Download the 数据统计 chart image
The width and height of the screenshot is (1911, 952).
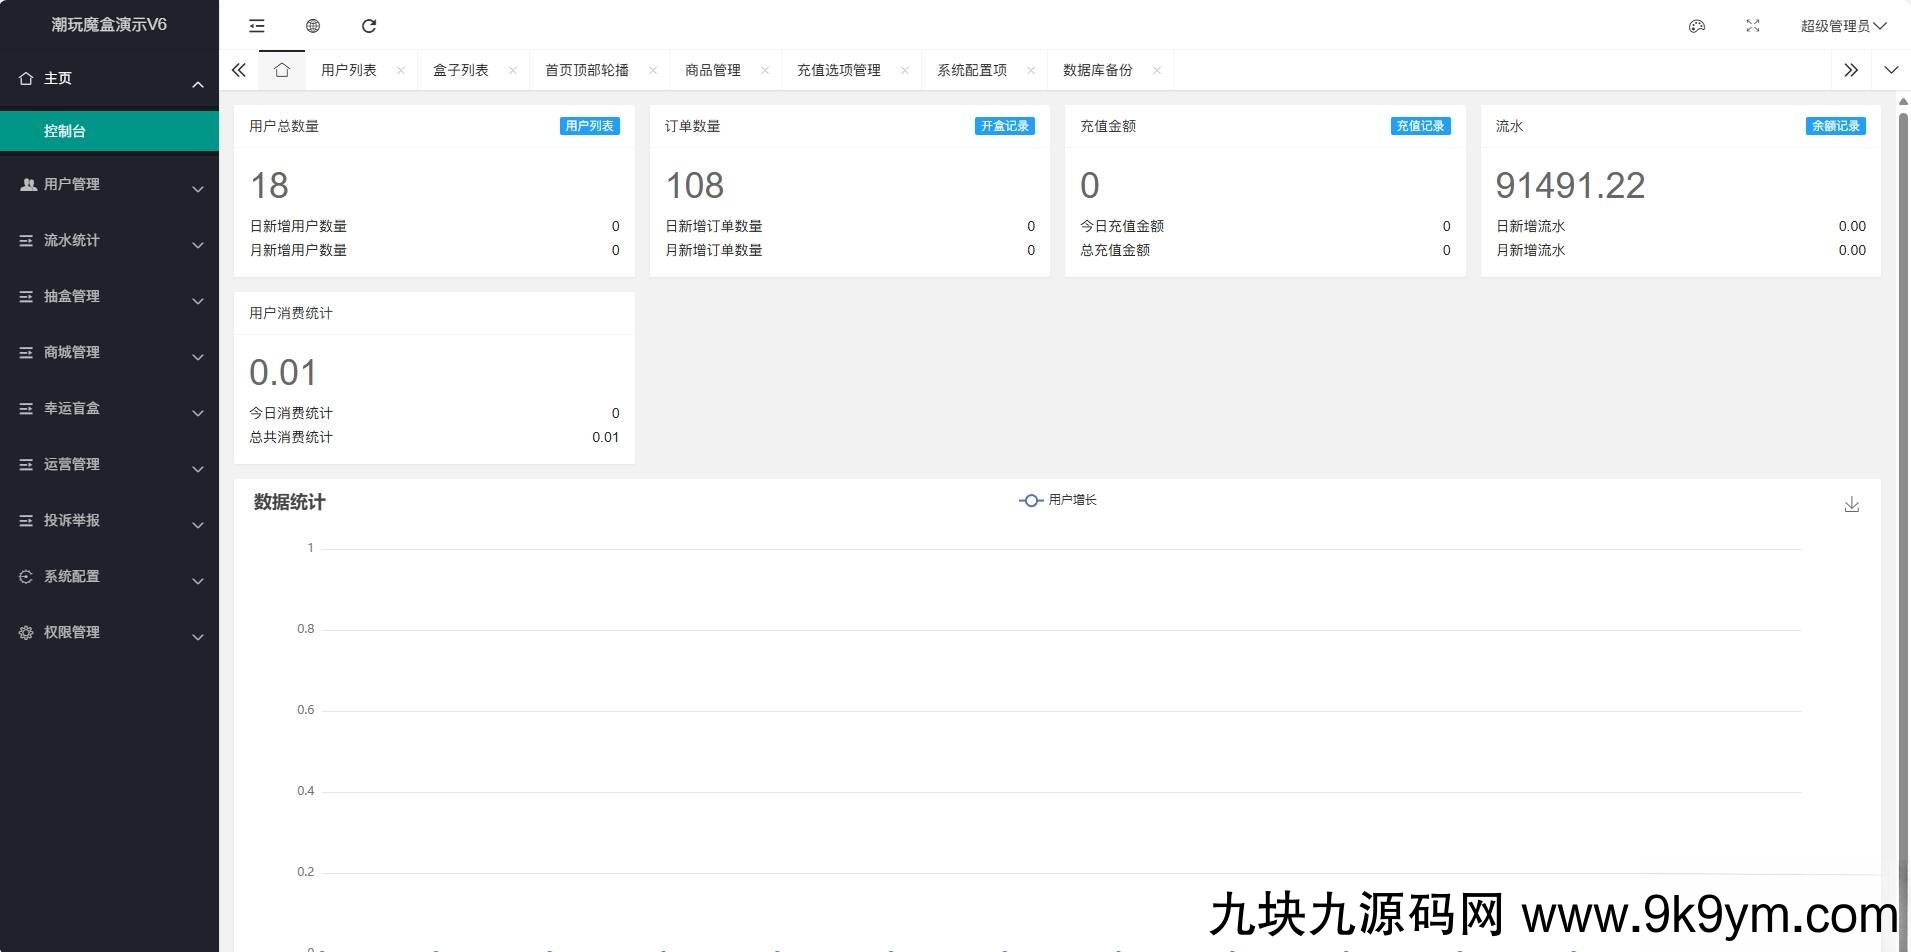click(1851, 505)
